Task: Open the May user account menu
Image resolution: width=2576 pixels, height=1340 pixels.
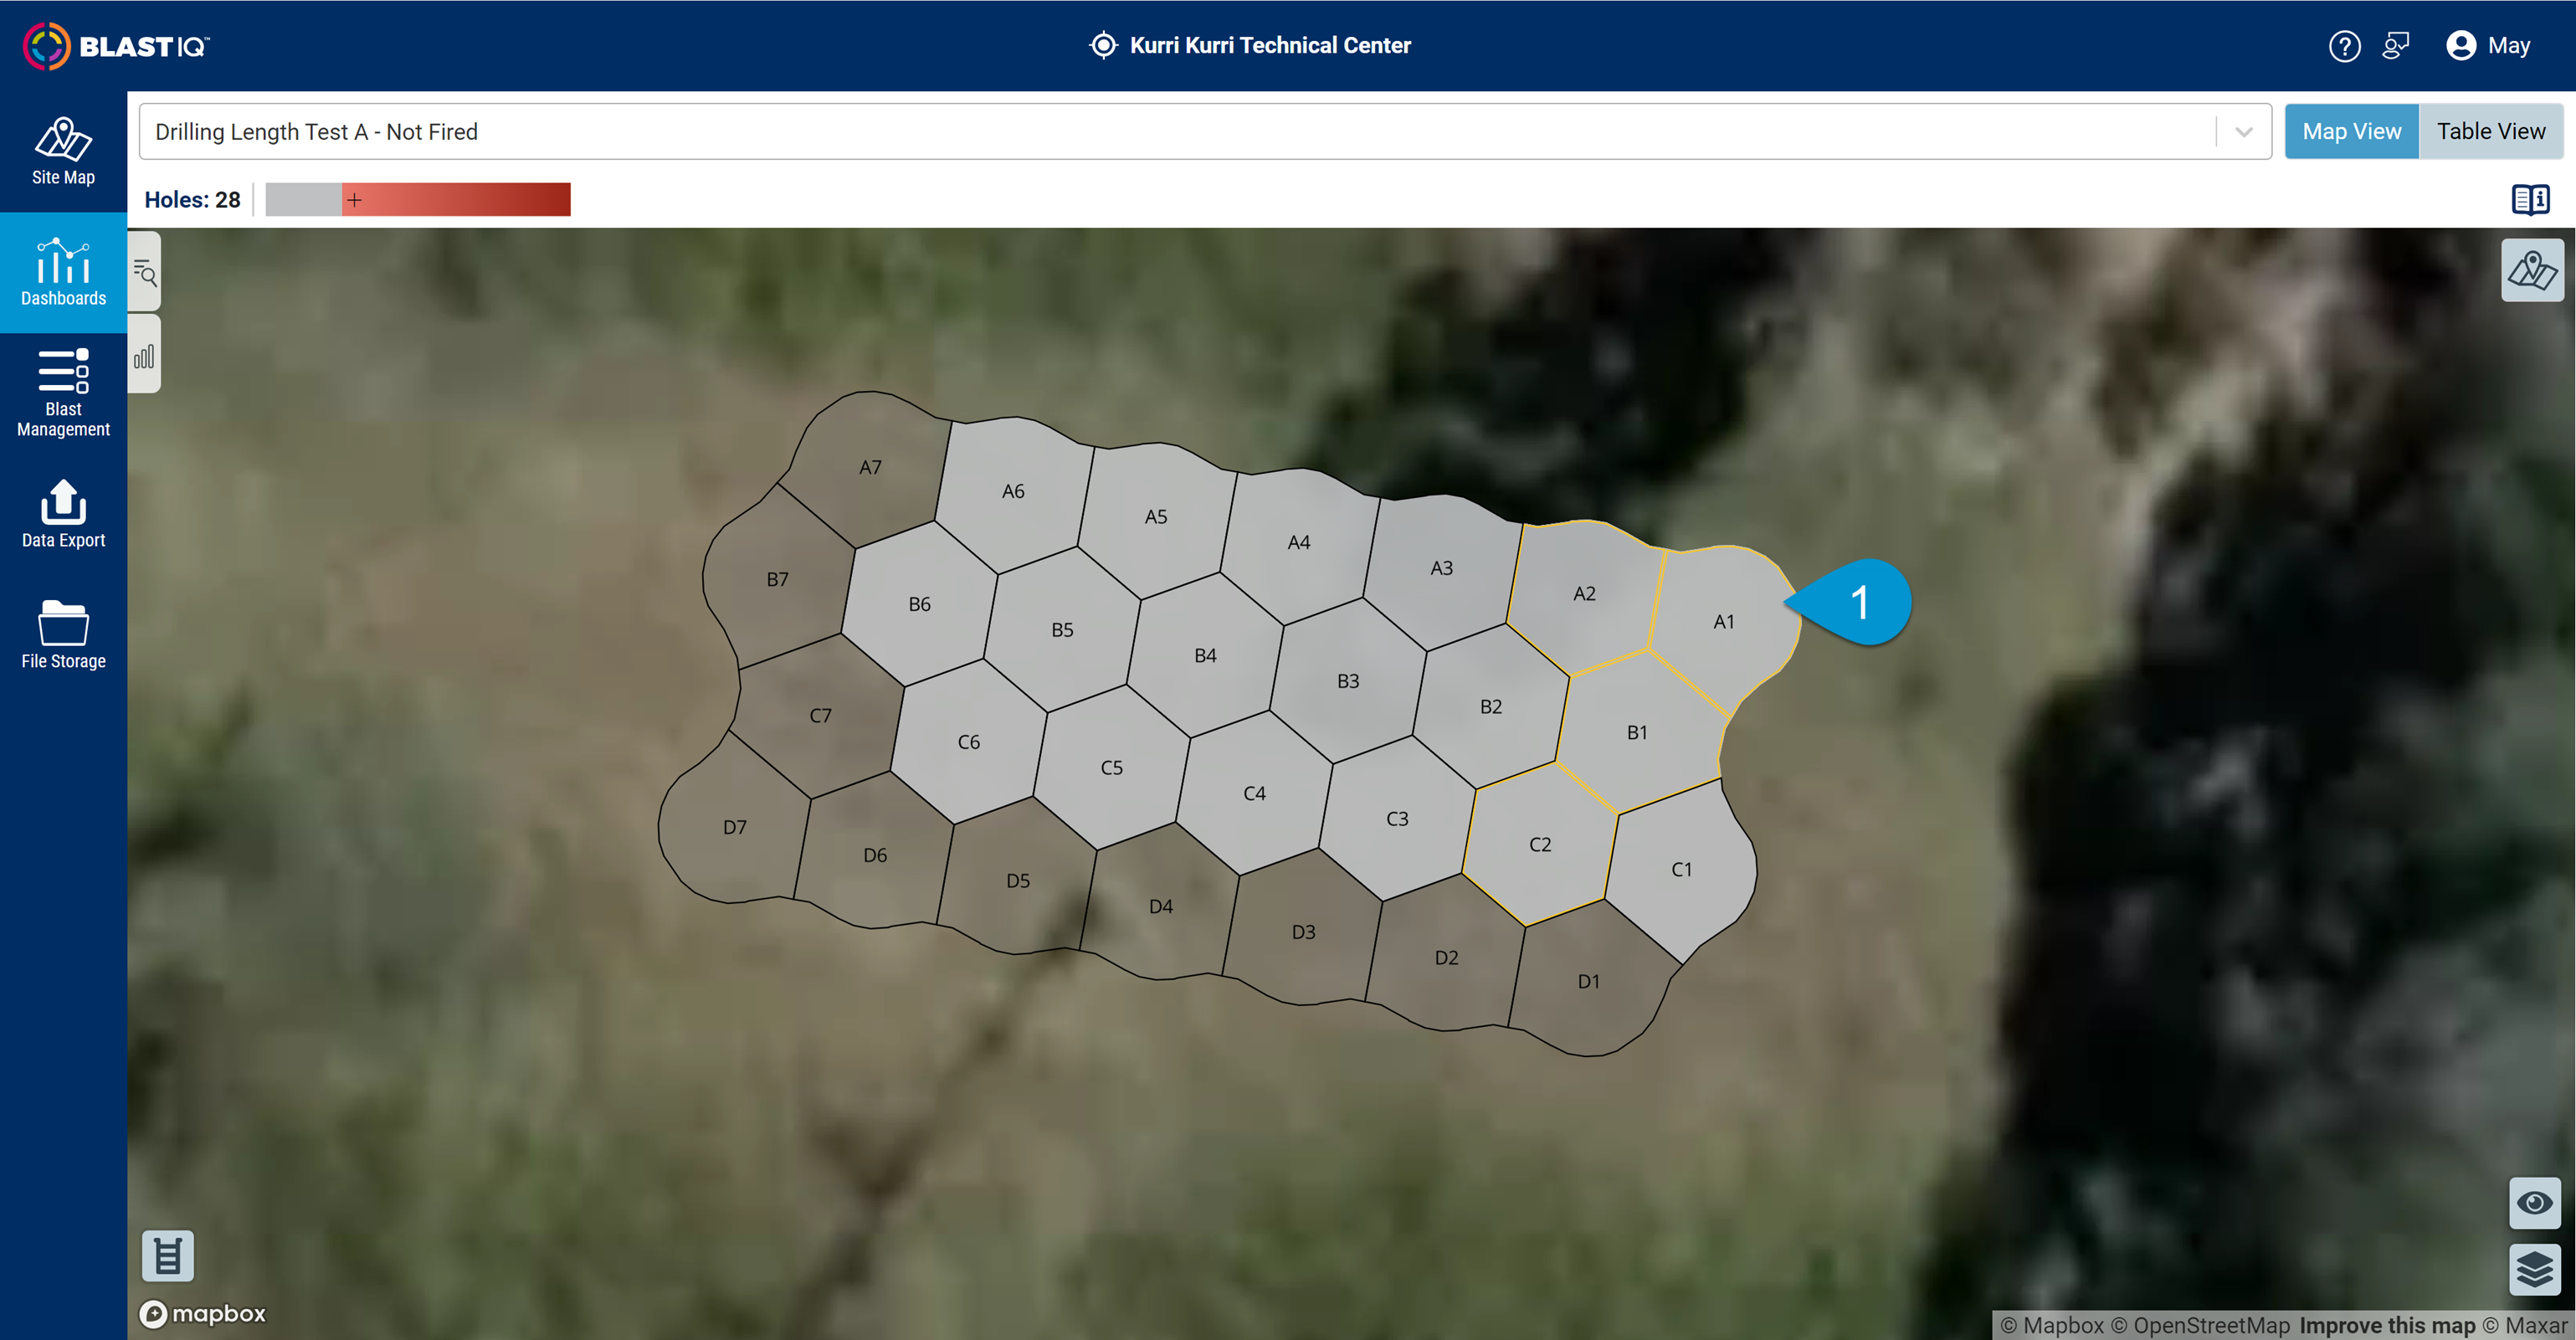Action: [x=2488, y=46]
